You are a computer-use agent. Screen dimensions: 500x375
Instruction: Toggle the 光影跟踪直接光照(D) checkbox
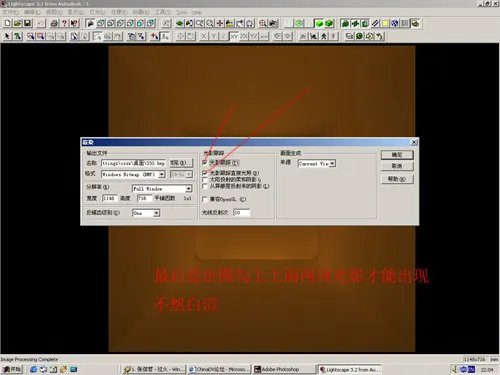pyautogui.click(x=205, y=173)
